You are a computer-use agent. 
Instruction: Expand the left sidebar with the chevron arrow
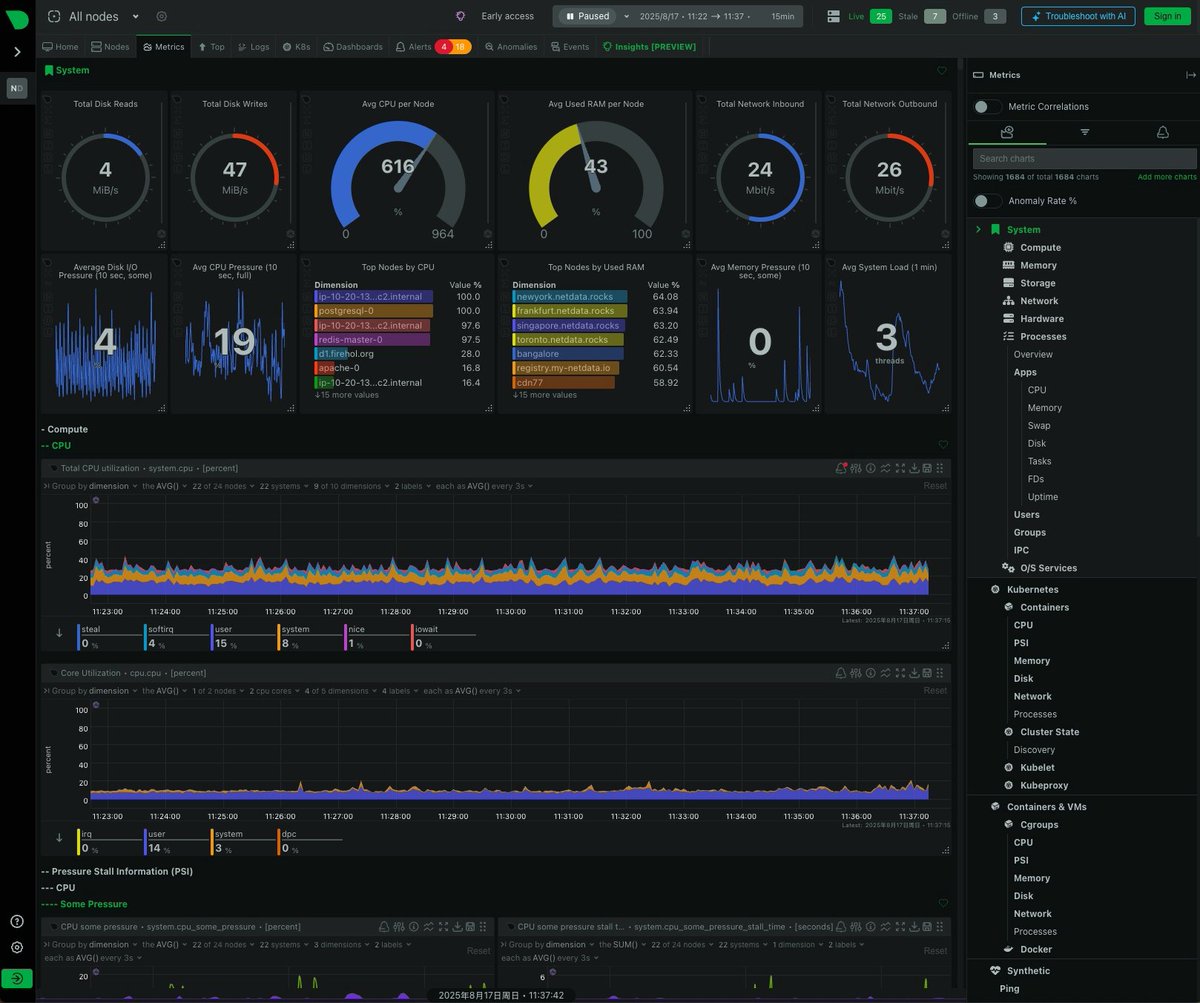[x=17, y=52]
